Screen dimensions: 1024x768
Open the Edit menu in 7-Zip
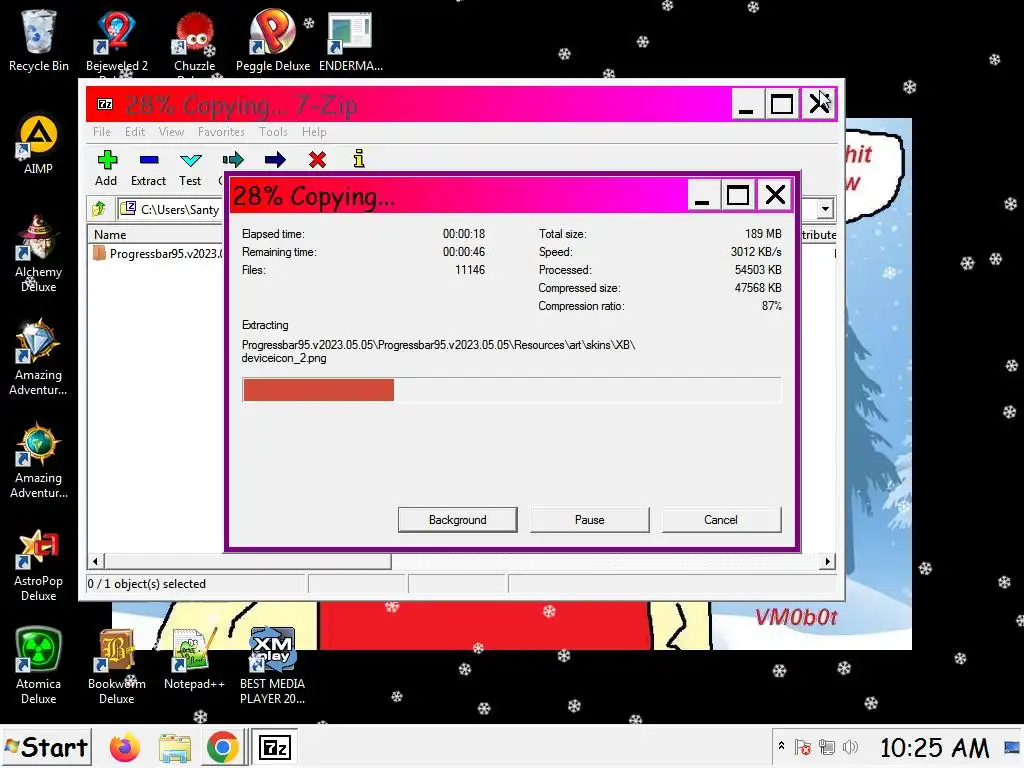pos(135,132)
